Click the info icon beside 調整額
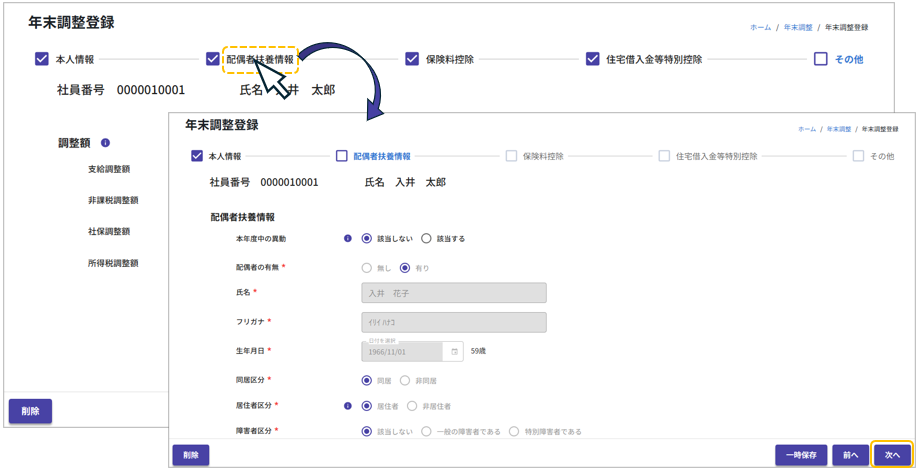921x472 pixels. [106, 143]
